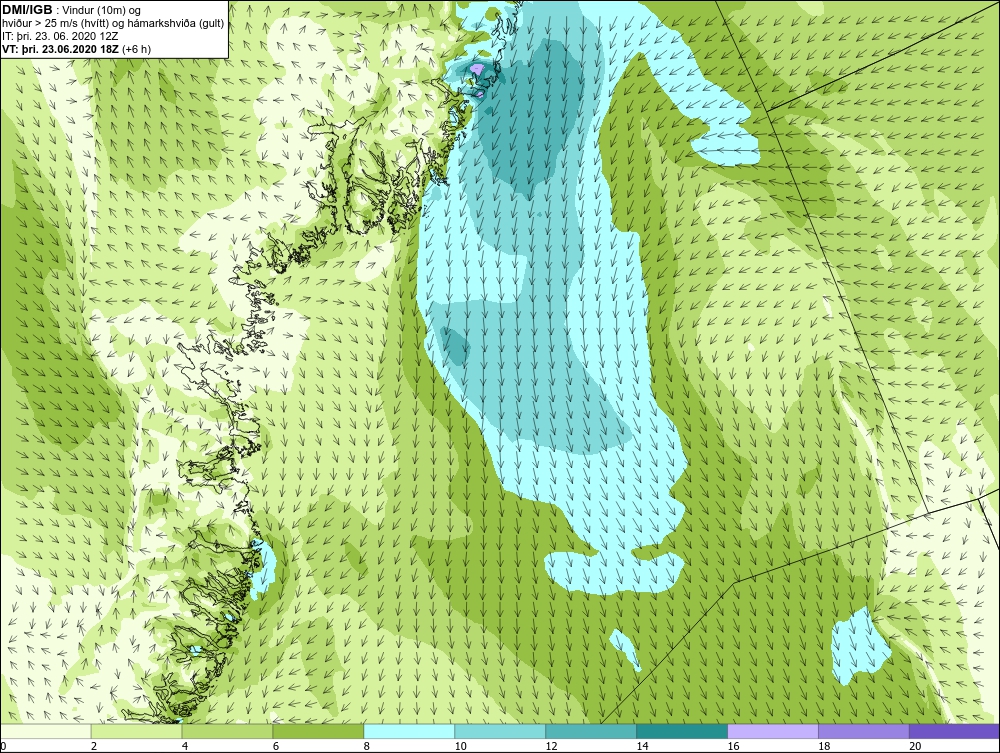
Task: Click the 'IT: þri. 23. 06. 2020 12Z' line
Action: pyautogui.click(x=60, y=36)
